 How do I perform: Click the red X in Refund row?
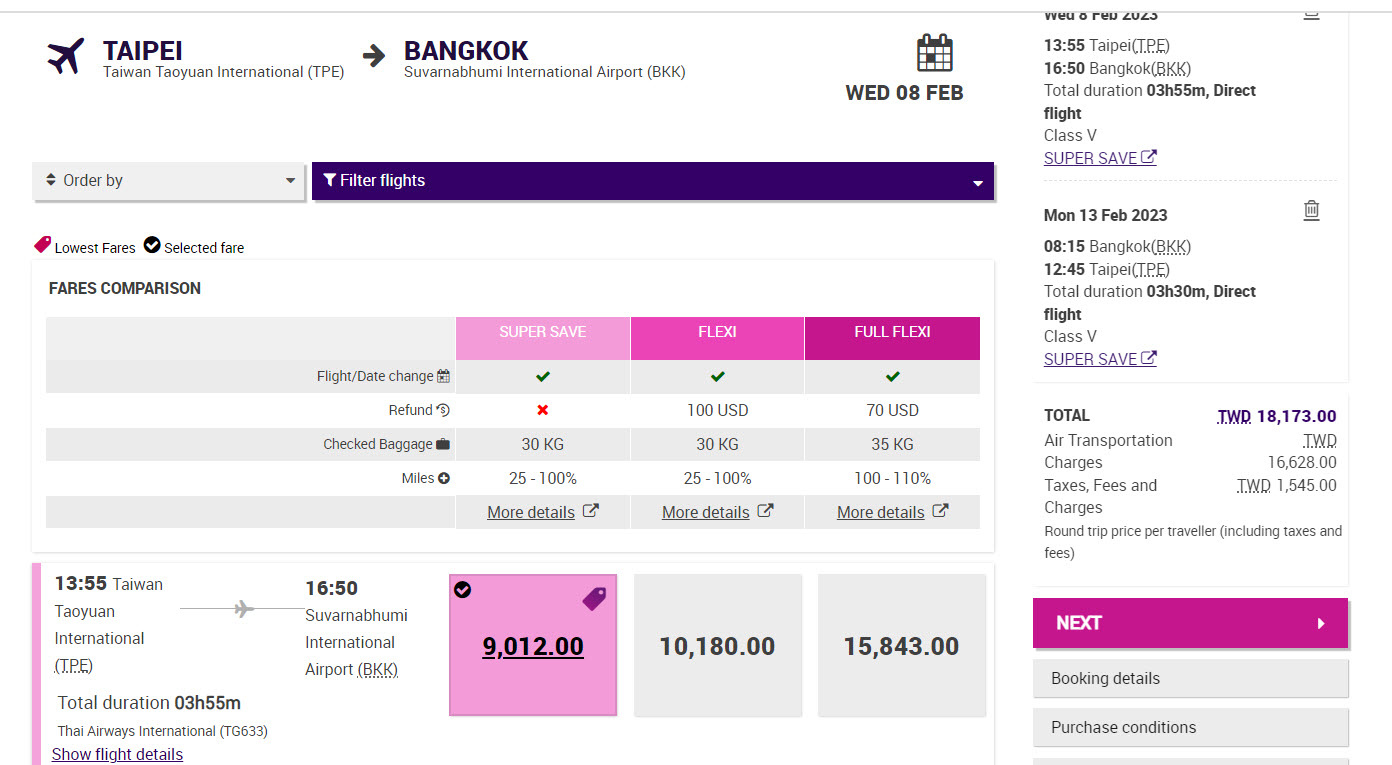(543, 410)
